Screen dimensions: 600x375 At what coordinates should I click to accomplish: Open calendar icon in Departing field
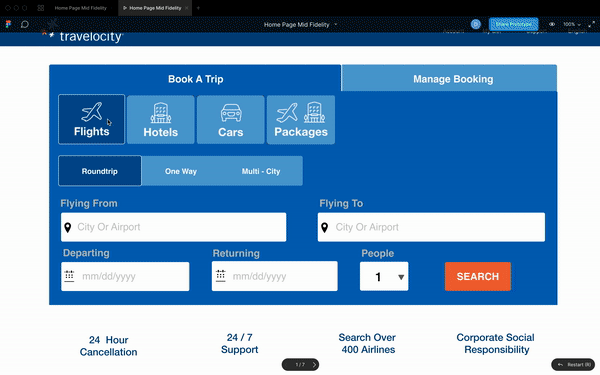click(69, 276)
